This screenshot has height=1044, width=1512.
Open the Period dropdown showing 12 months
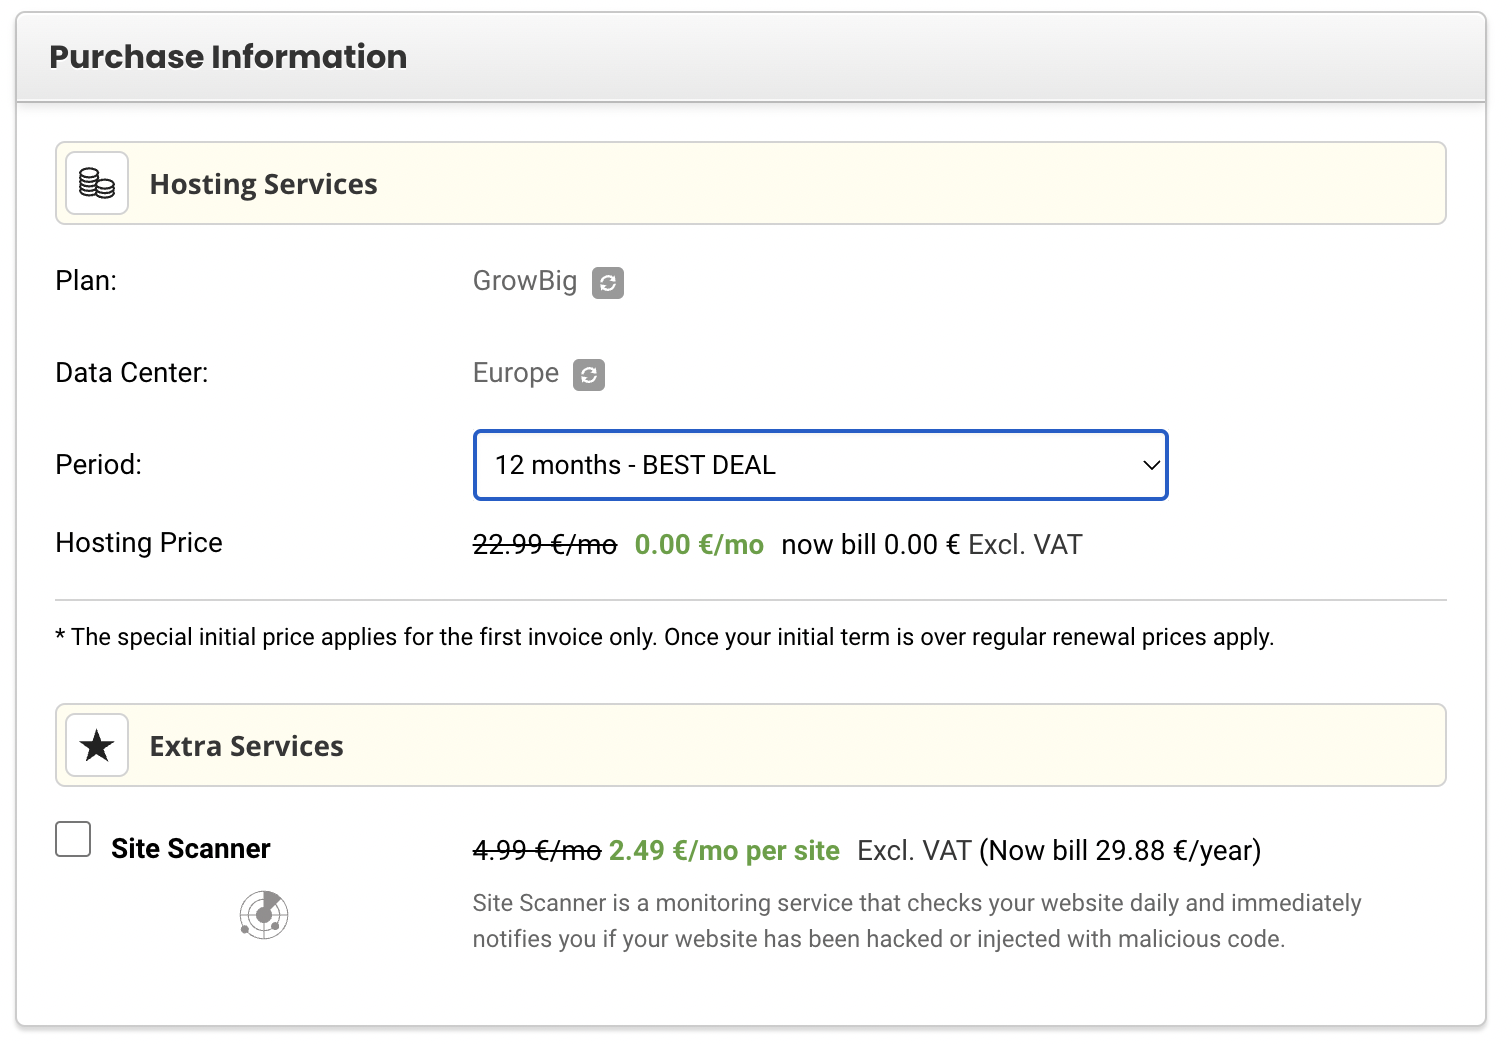point(820,465)
